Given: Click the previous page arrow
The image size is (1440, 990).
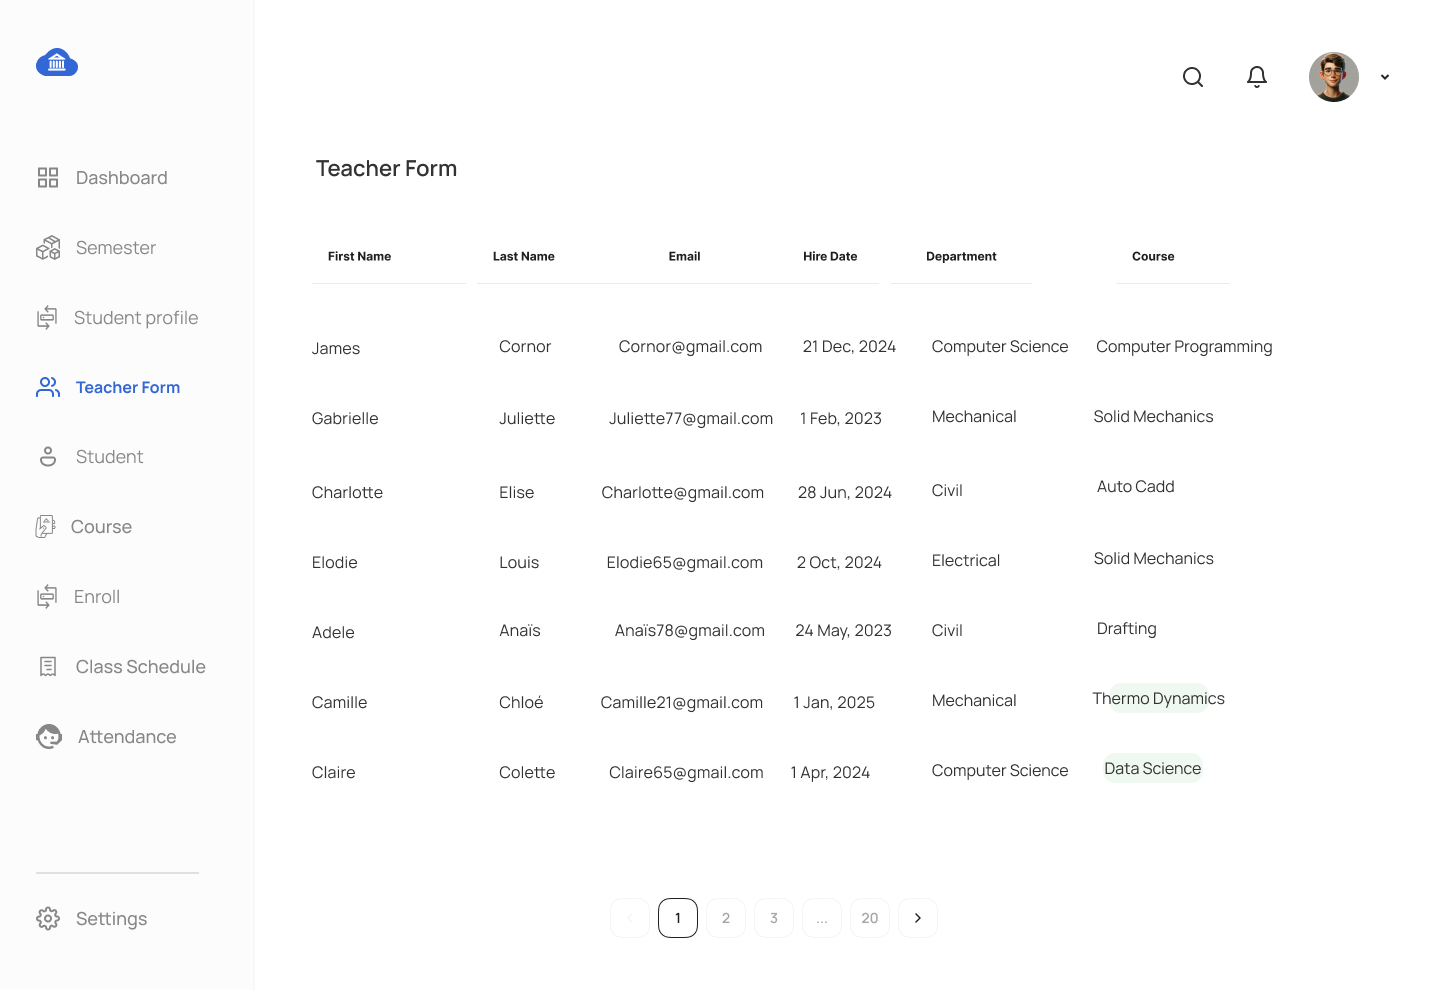Looking at the screenshot, I should click(x=630, y=918).
